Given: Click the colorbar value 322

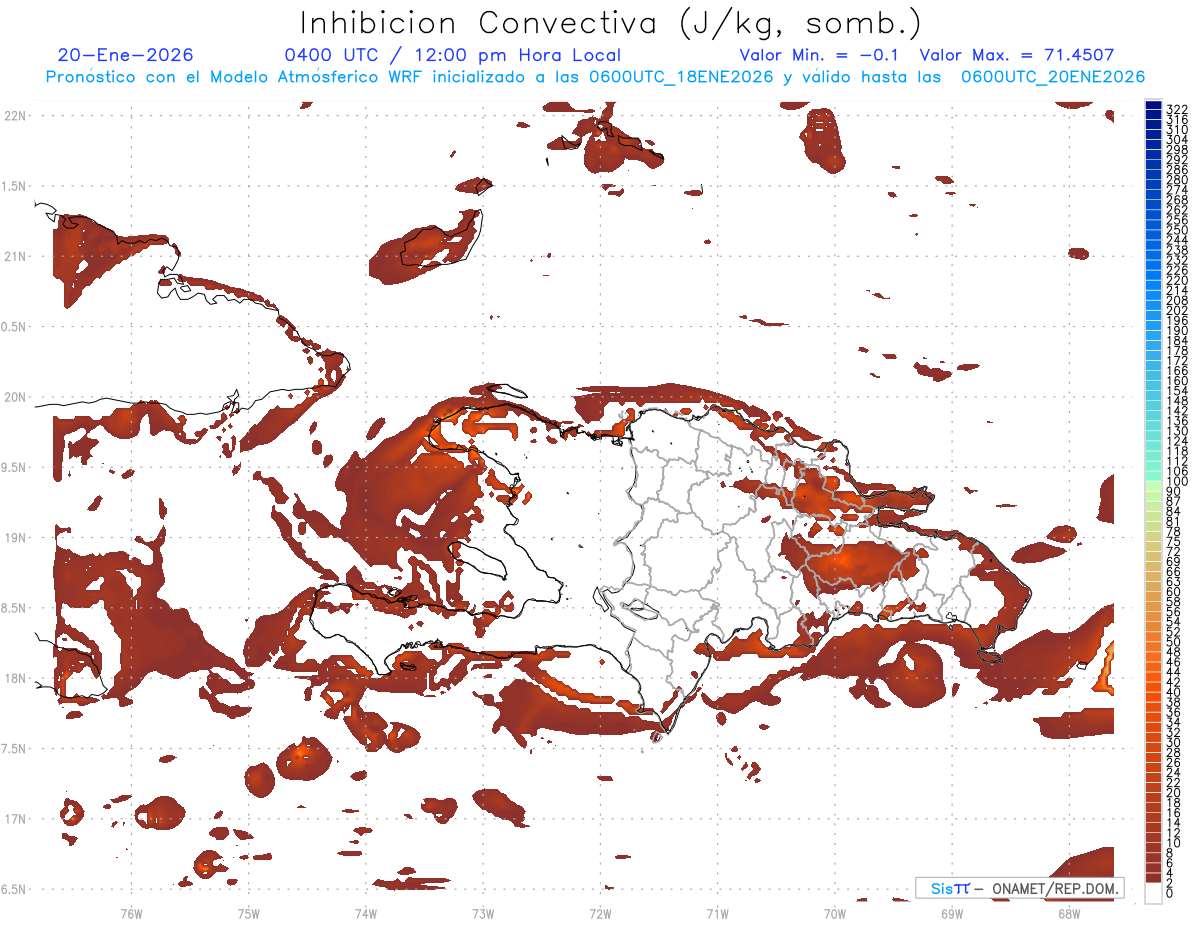Looking at the screenshot, I should pyautogui.click(x=1177, y=108).
